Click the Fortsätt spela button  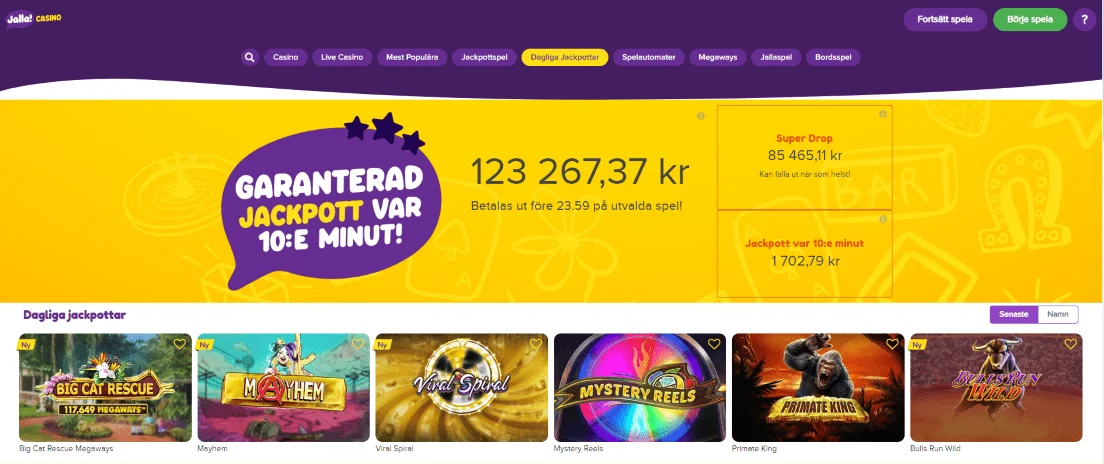[945, 20]
